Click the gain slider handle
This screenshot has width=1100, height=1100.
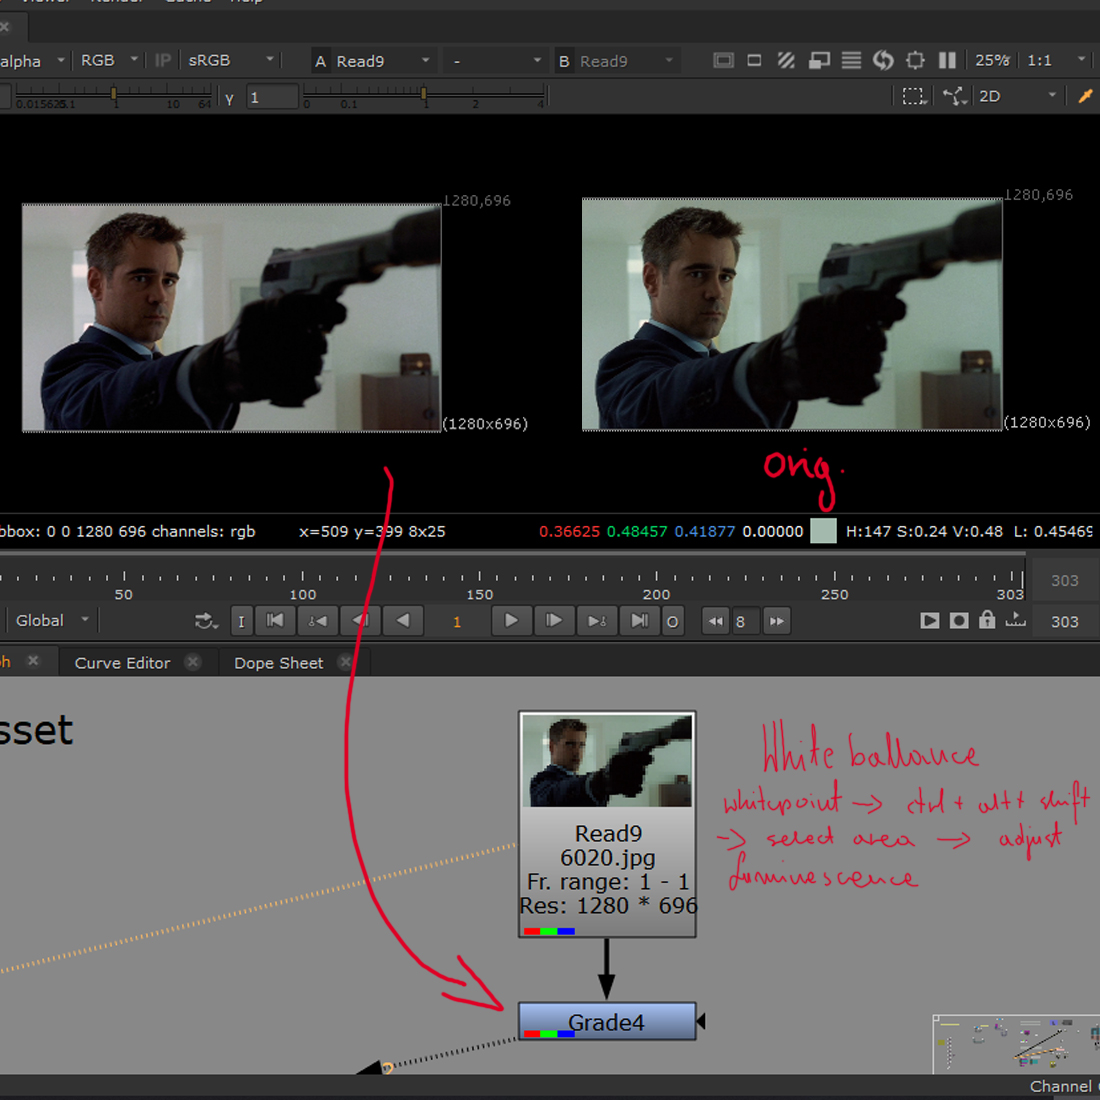[114, 93]
